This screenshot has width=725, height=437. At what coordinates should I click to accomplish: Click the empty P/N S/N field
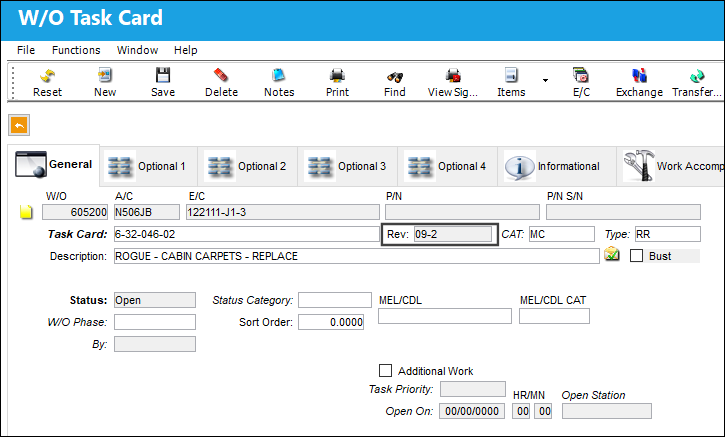pyautogui.click(x=623, y=212)
